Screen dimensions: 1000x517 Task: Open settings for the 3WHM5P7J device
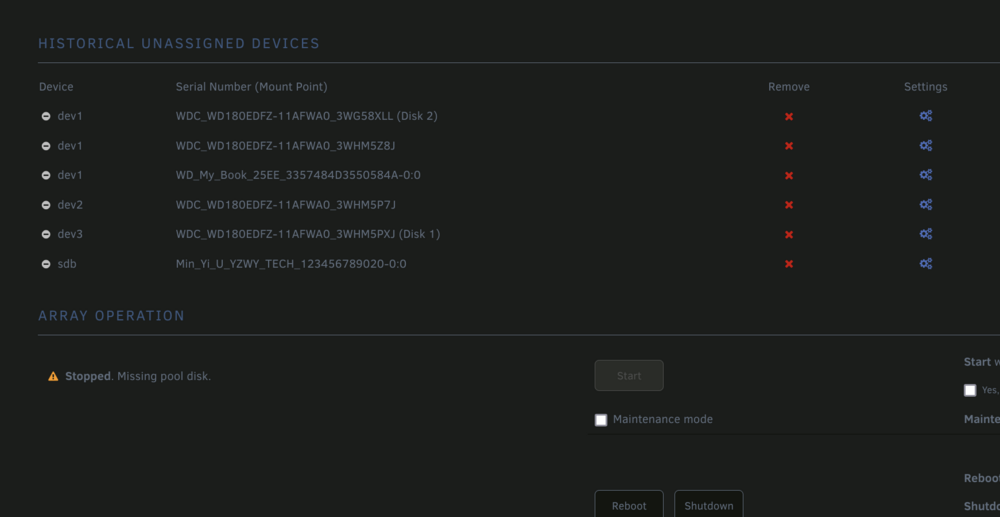pyautogui.click(x=925, y=205)
